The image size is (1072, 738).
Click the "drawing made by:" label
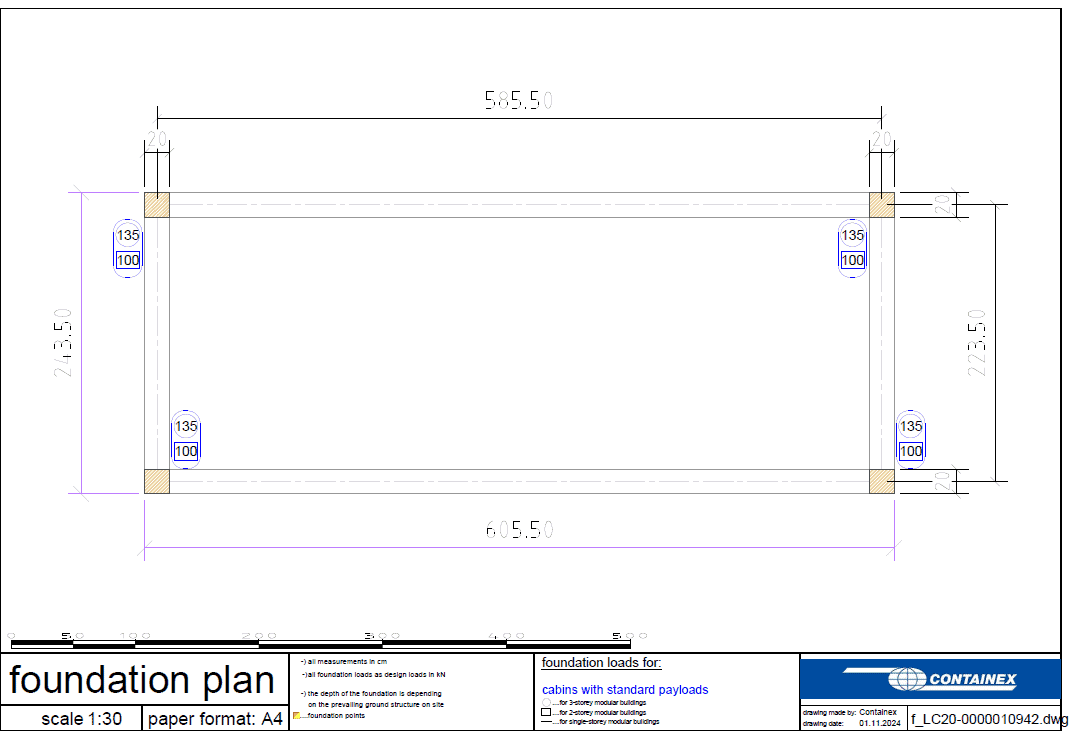point(829,713)
